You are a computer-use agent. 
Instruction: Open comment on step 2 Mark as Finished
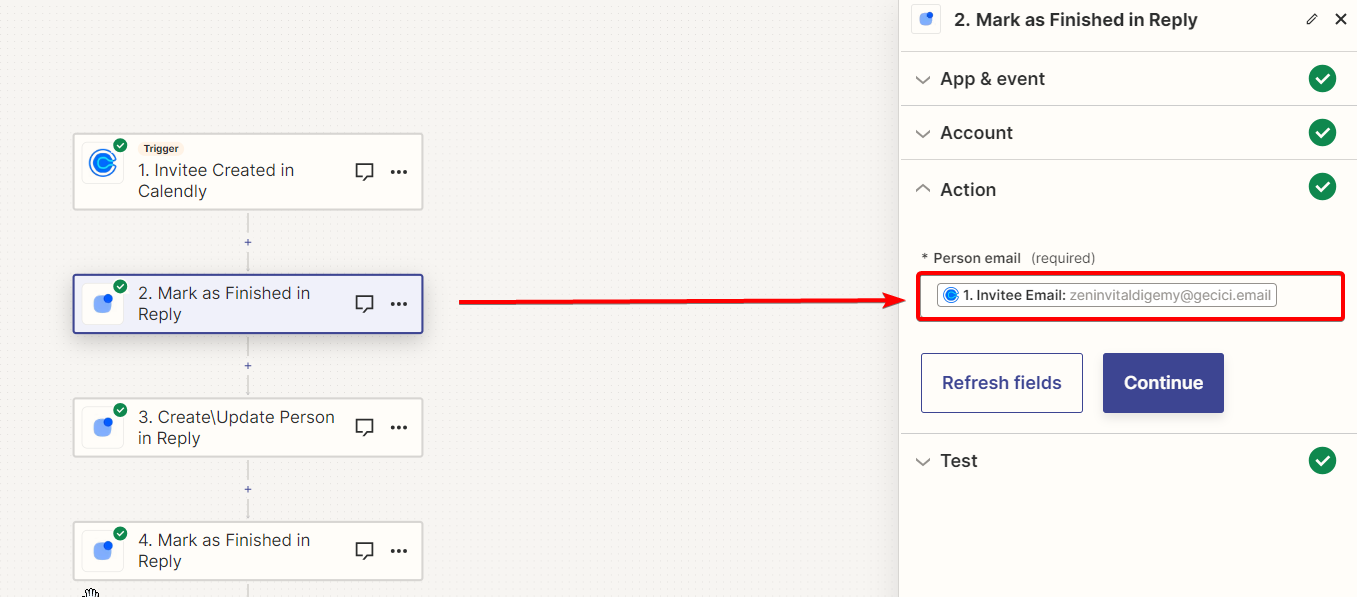tap(365, 304)
